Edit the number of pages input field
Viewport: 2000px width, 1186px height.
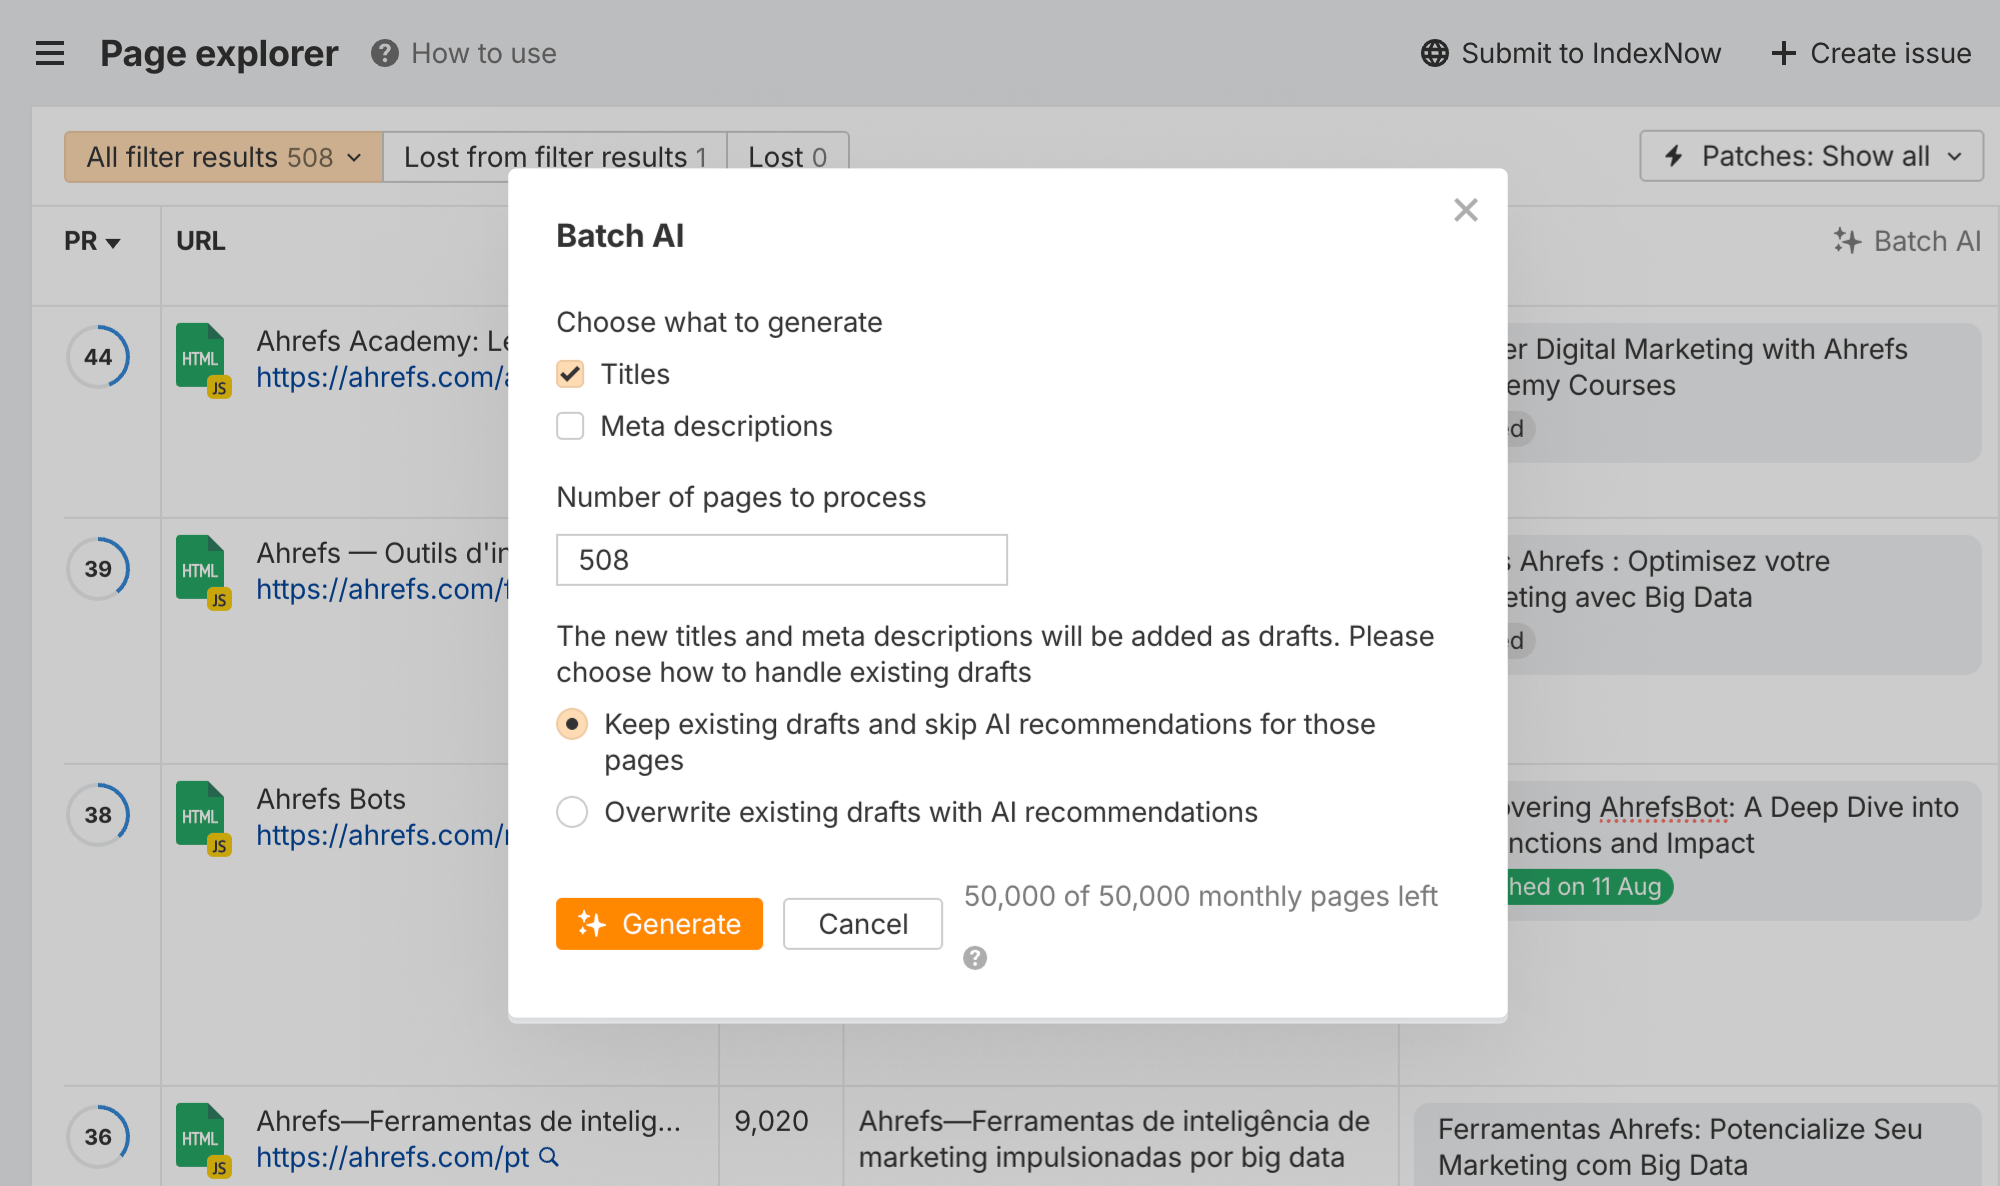782,560
